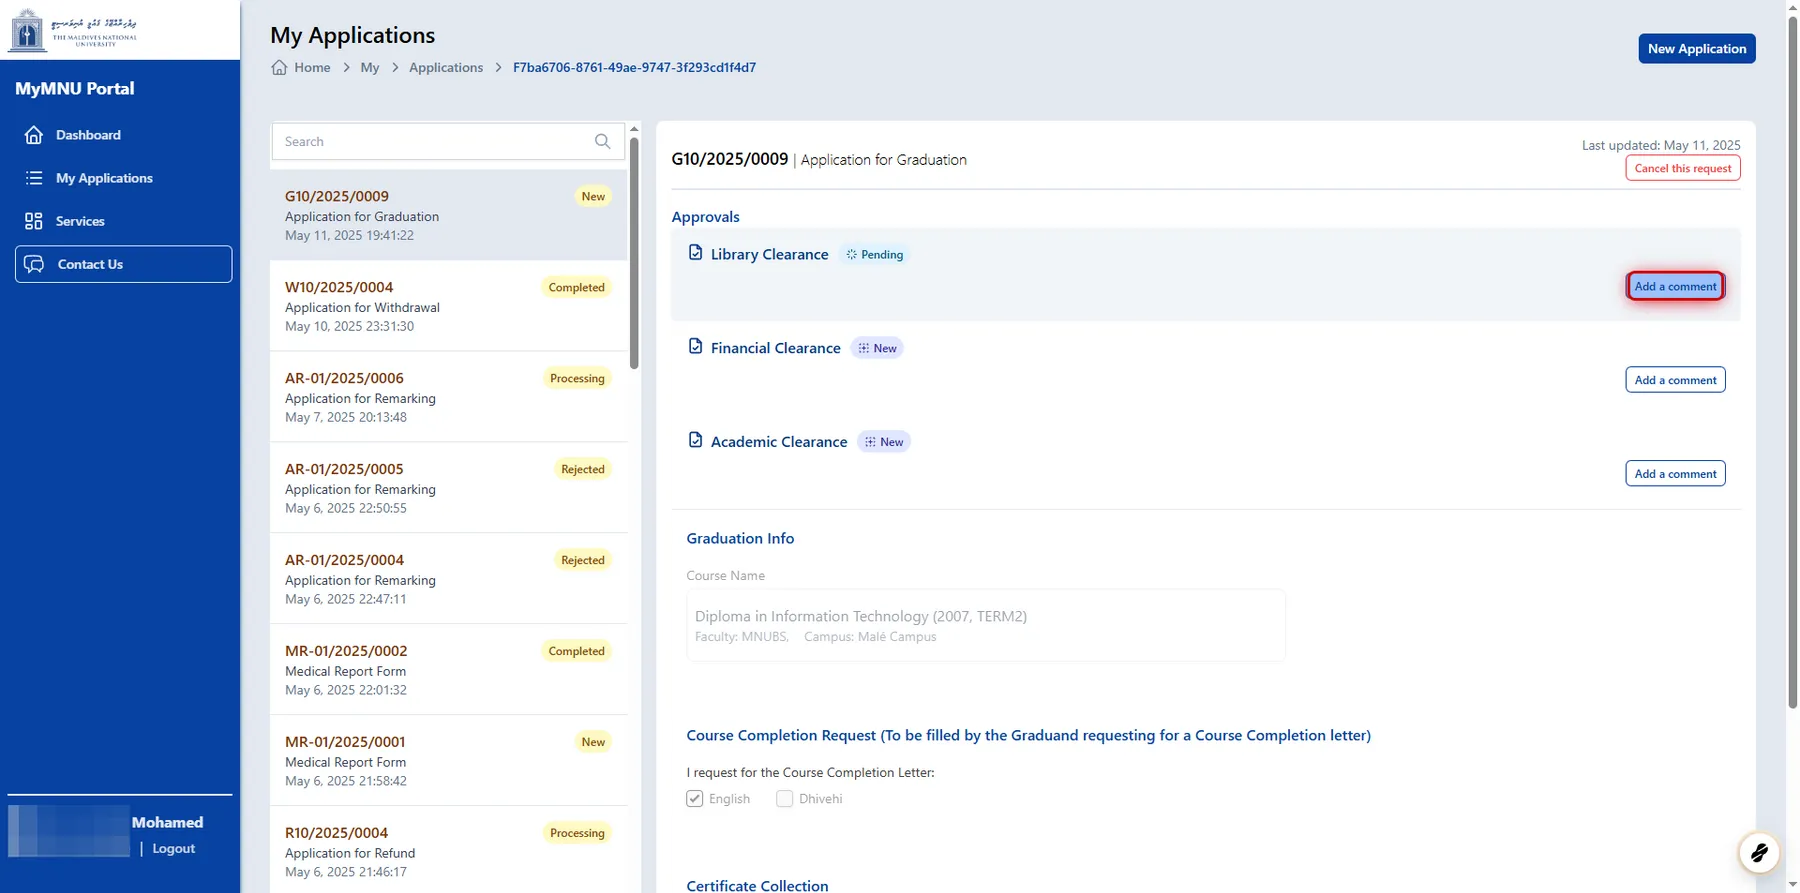Click the floating round widget icon at bottom right
This screenshot has width=1800, height=893.
(1758, 853)
